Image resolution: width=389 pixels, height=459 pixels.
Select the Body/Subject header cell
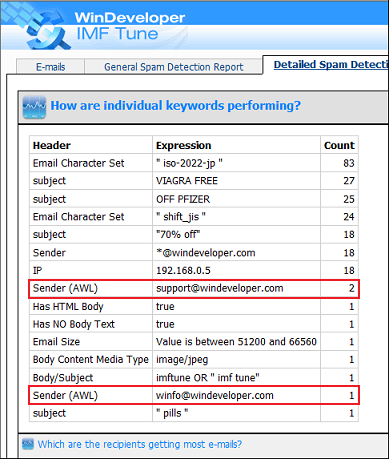pos(91,378)
